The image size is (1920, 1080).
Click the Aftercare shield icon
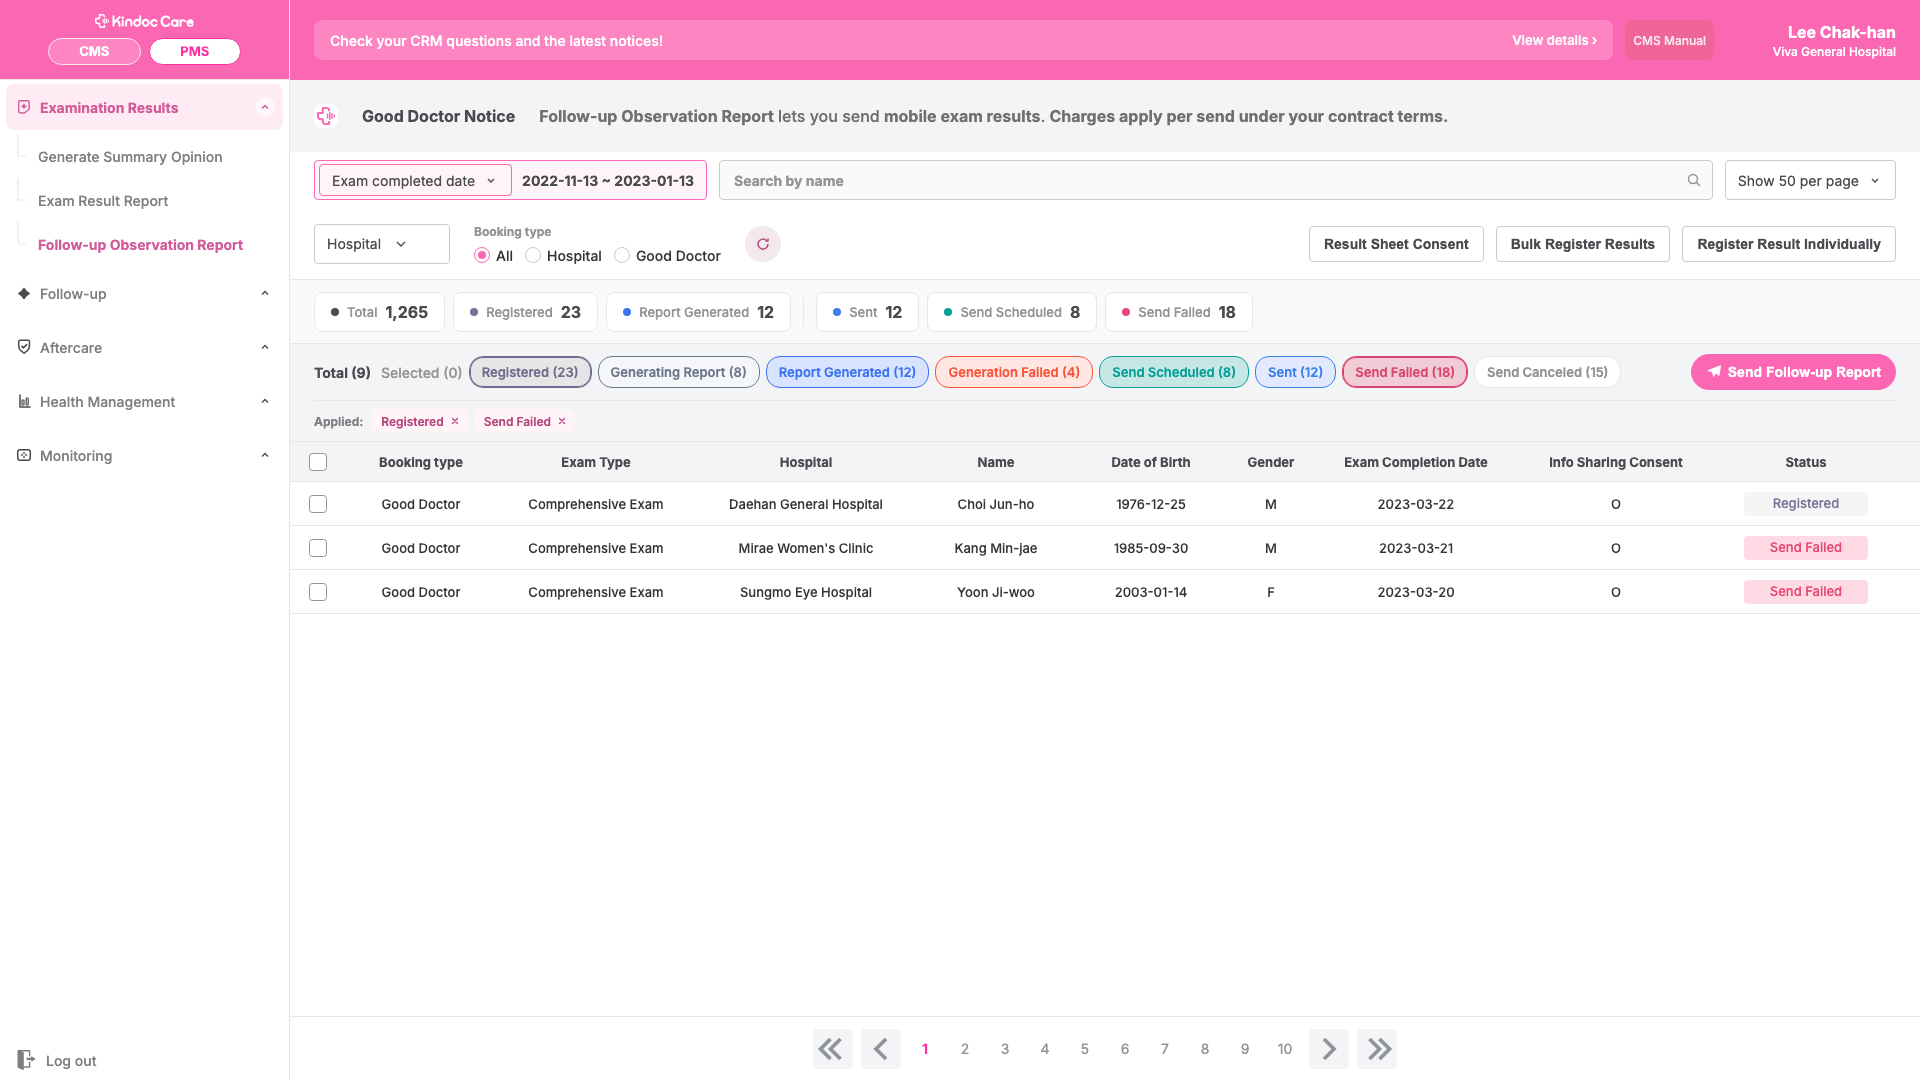click(24, 347)
